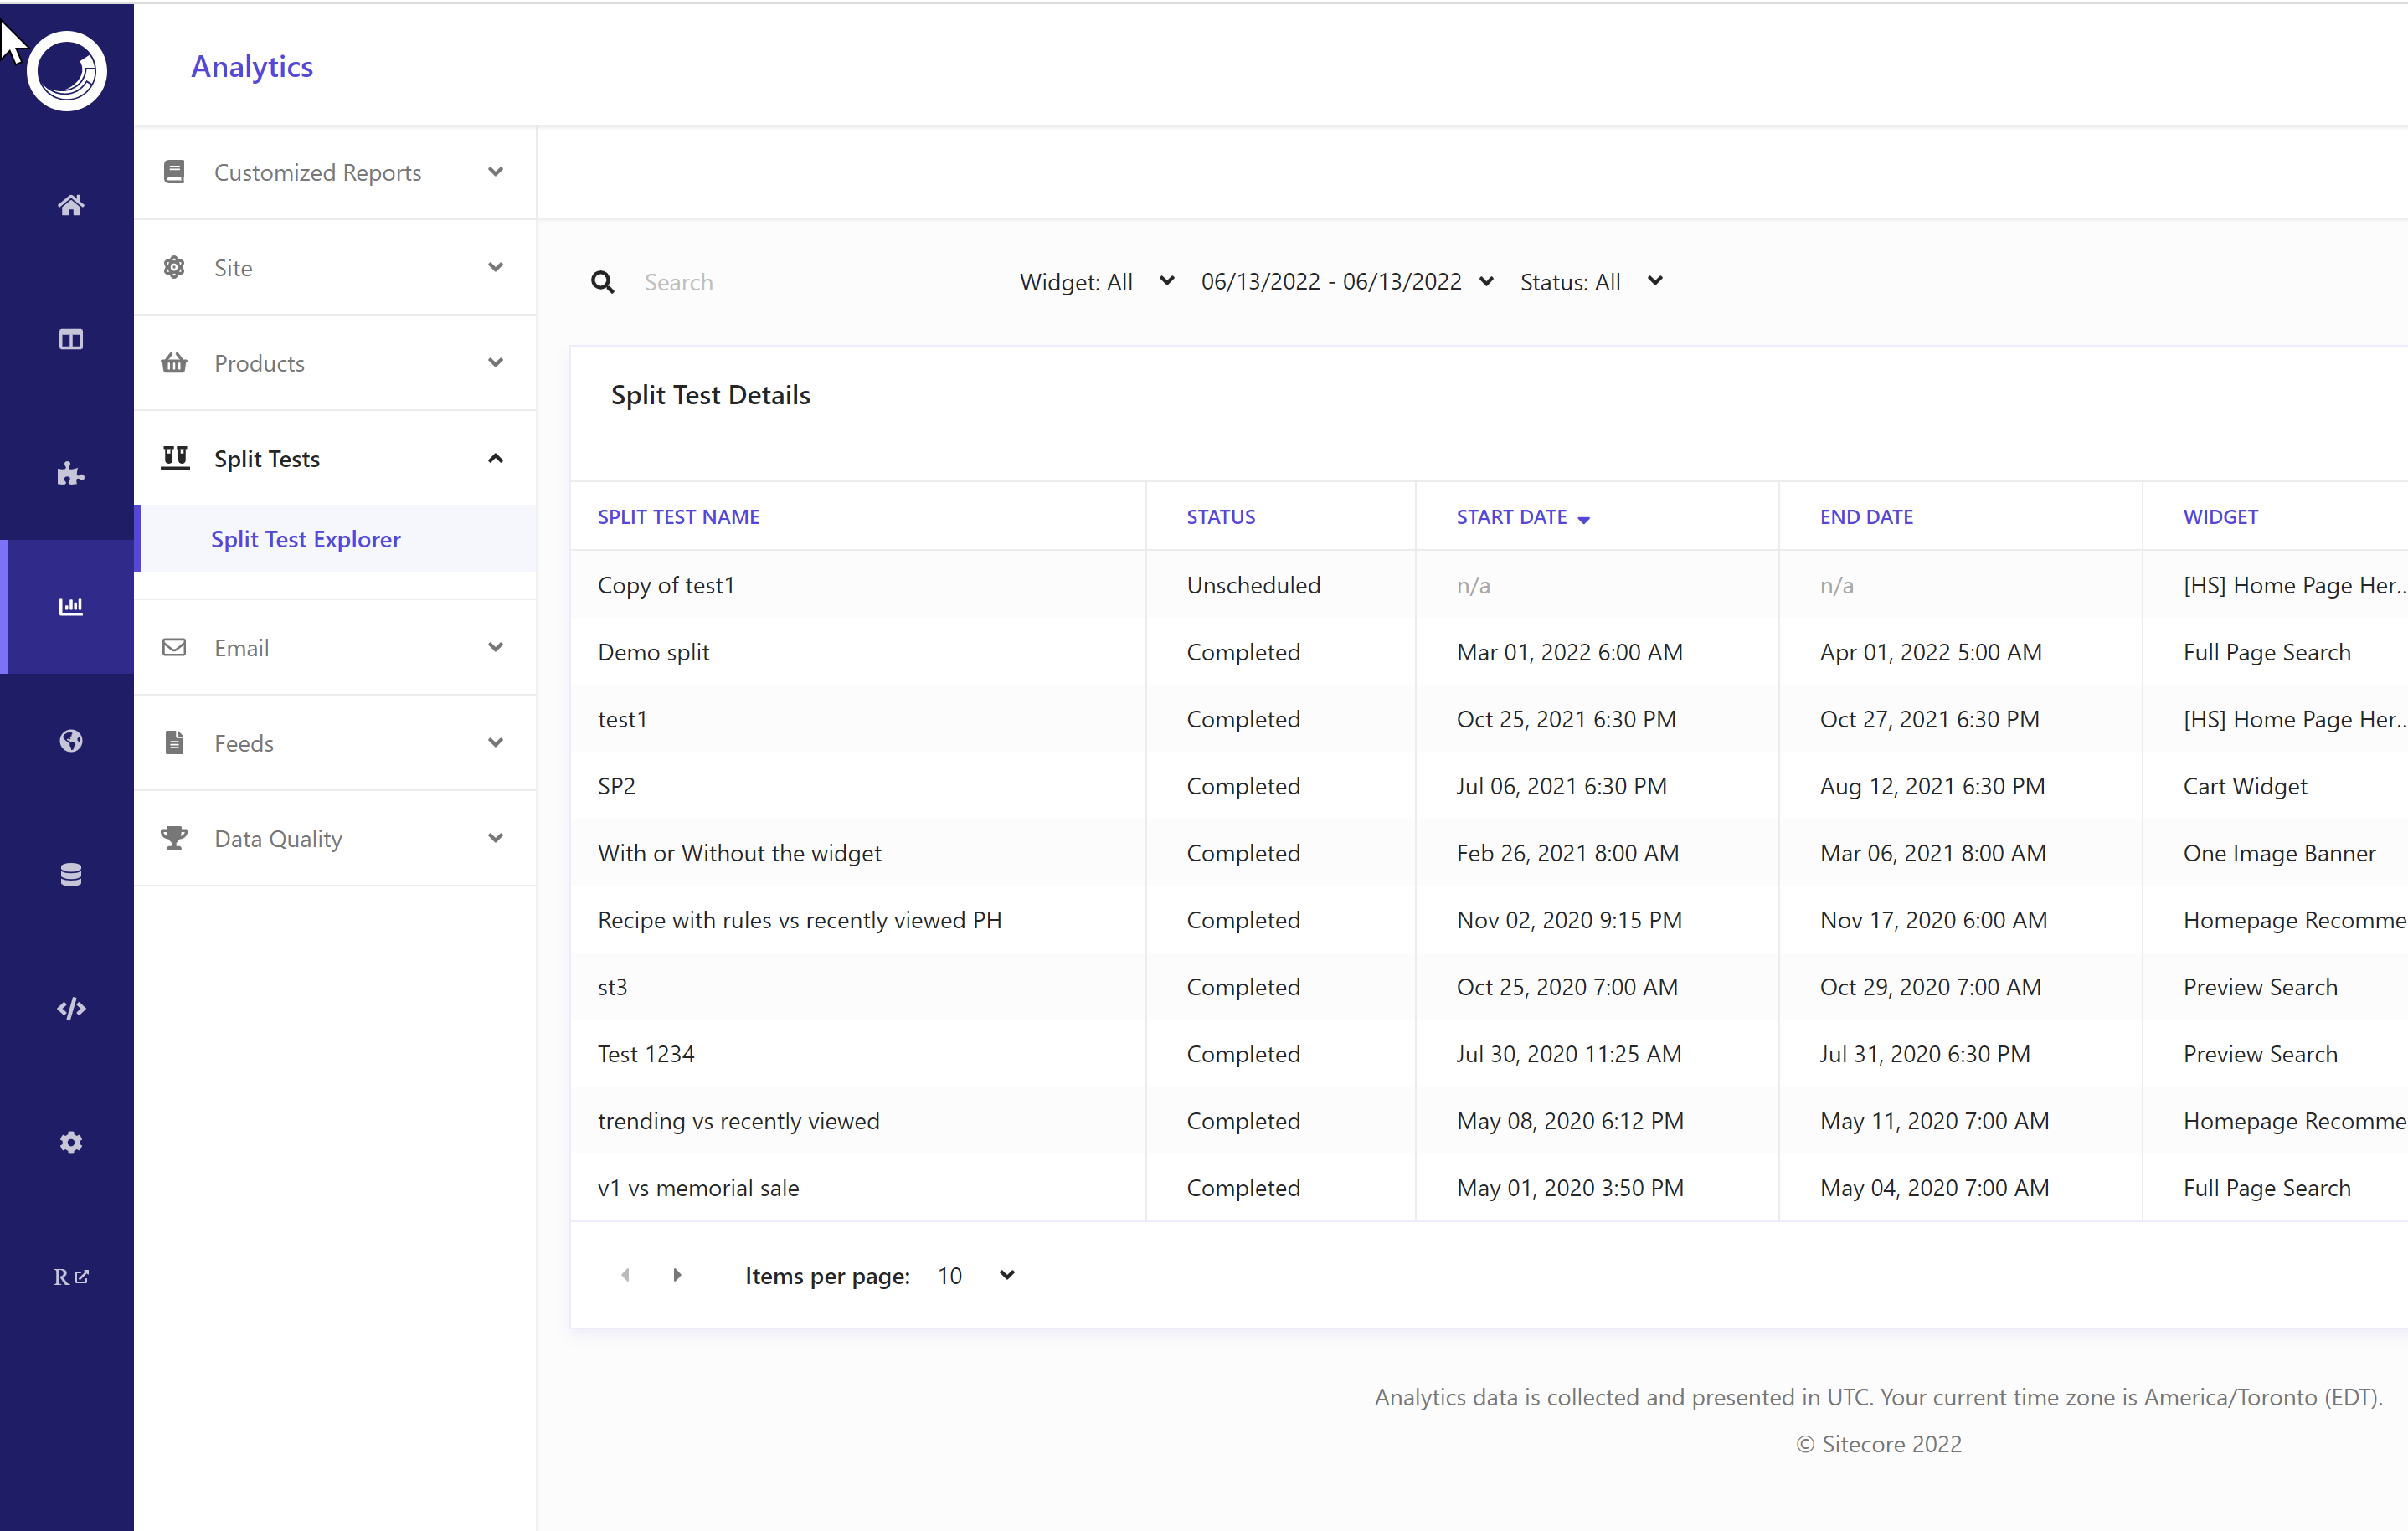
Task: Open the puzzle piece widgets icon
Action: tap(70, 473)
